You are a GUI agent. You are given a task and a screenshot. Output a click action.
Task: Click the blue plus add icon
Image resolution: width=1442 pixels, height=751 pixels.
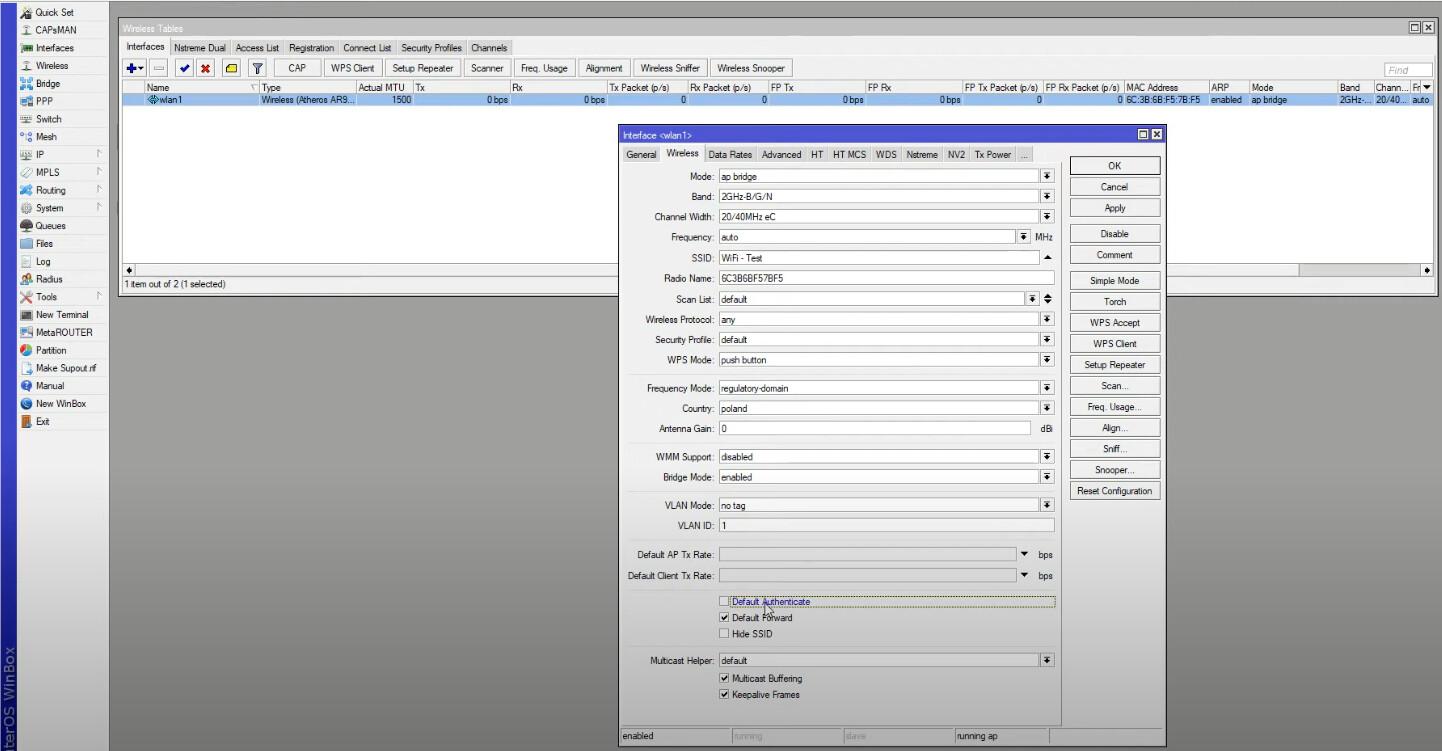click(x=134, y=68)
